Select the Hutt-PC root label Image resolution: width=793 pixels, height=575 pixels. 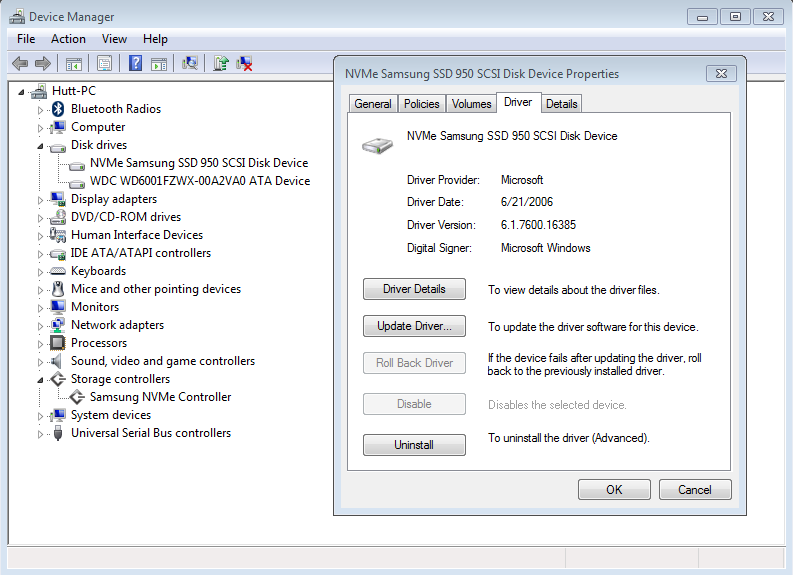[x=74, y=91]
